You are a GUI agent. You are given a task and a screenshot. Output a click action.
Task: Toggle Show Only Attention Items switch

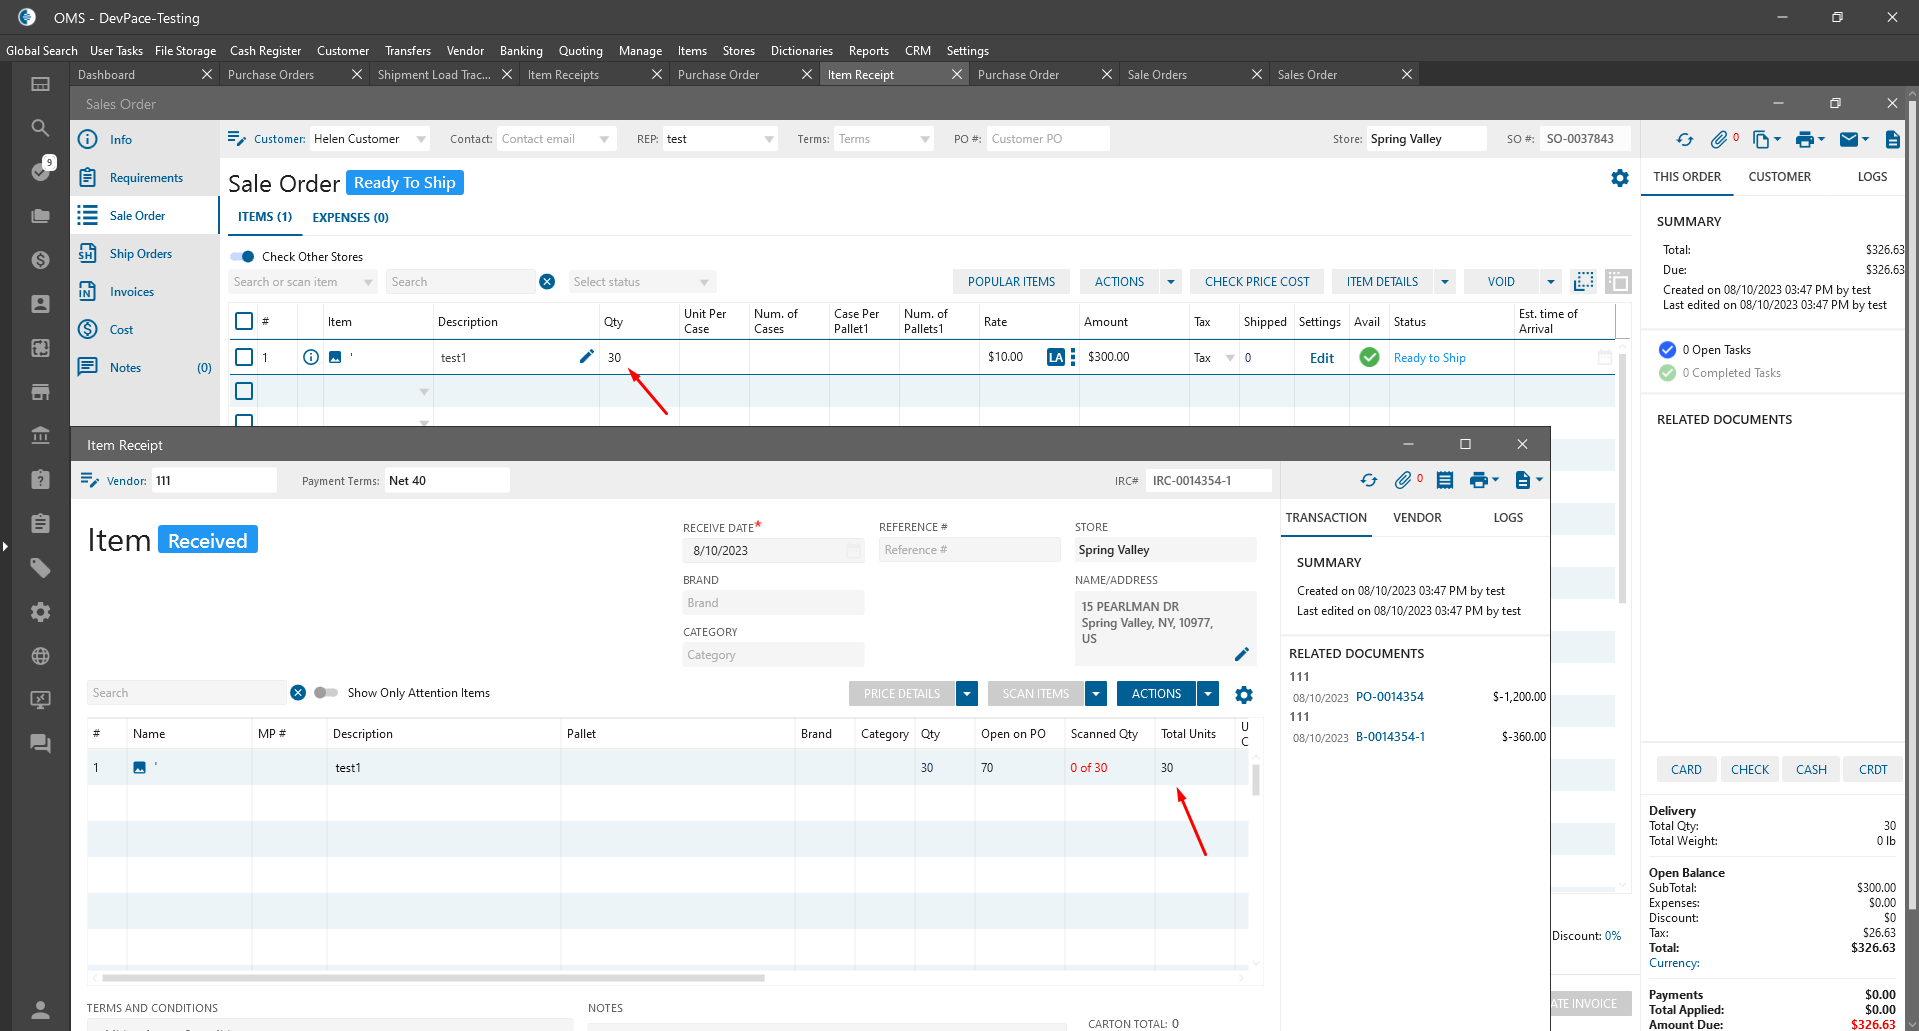pyautogui.click(x=326, y=693)
